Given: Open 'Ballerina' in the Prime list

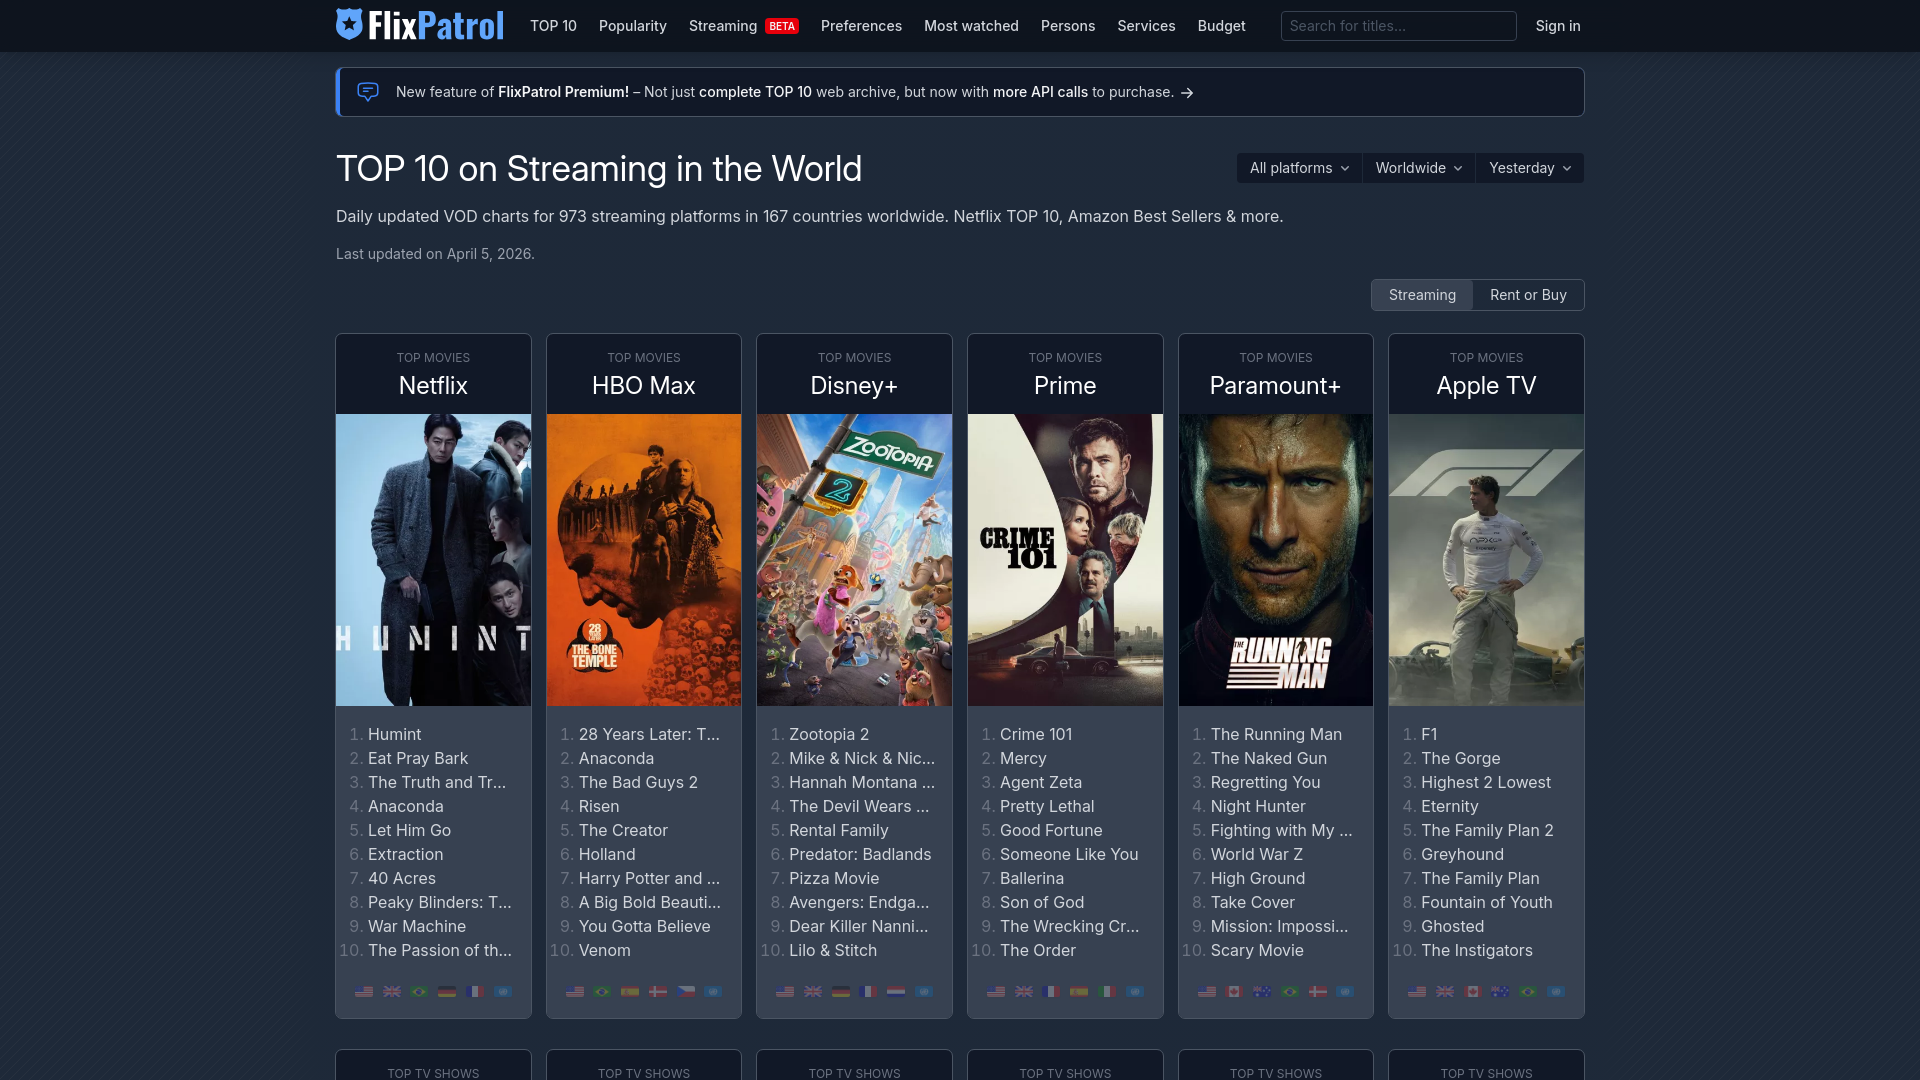Looking at the screenshot, I should [1032, 879].
